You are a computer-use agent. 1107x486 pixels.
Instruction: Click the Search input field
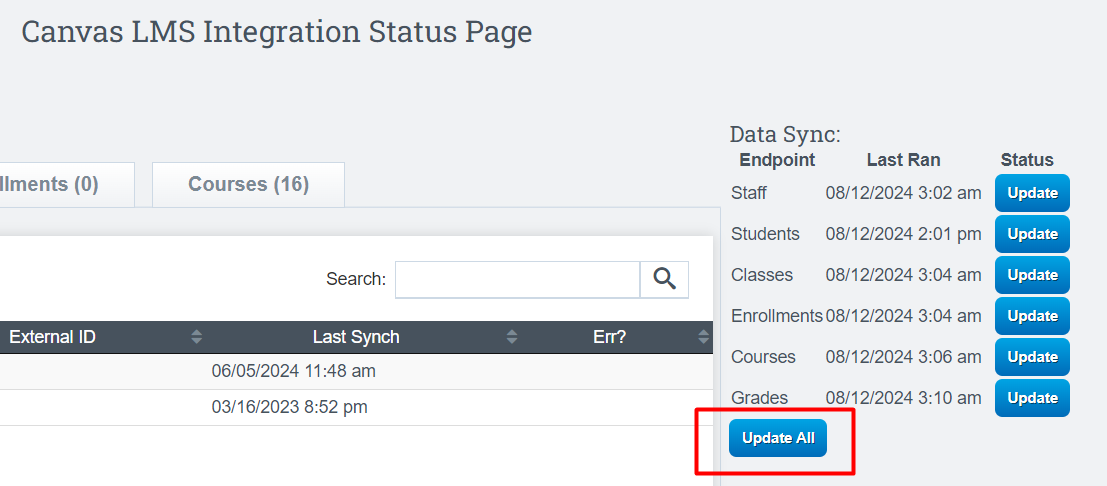pos(517,280)
